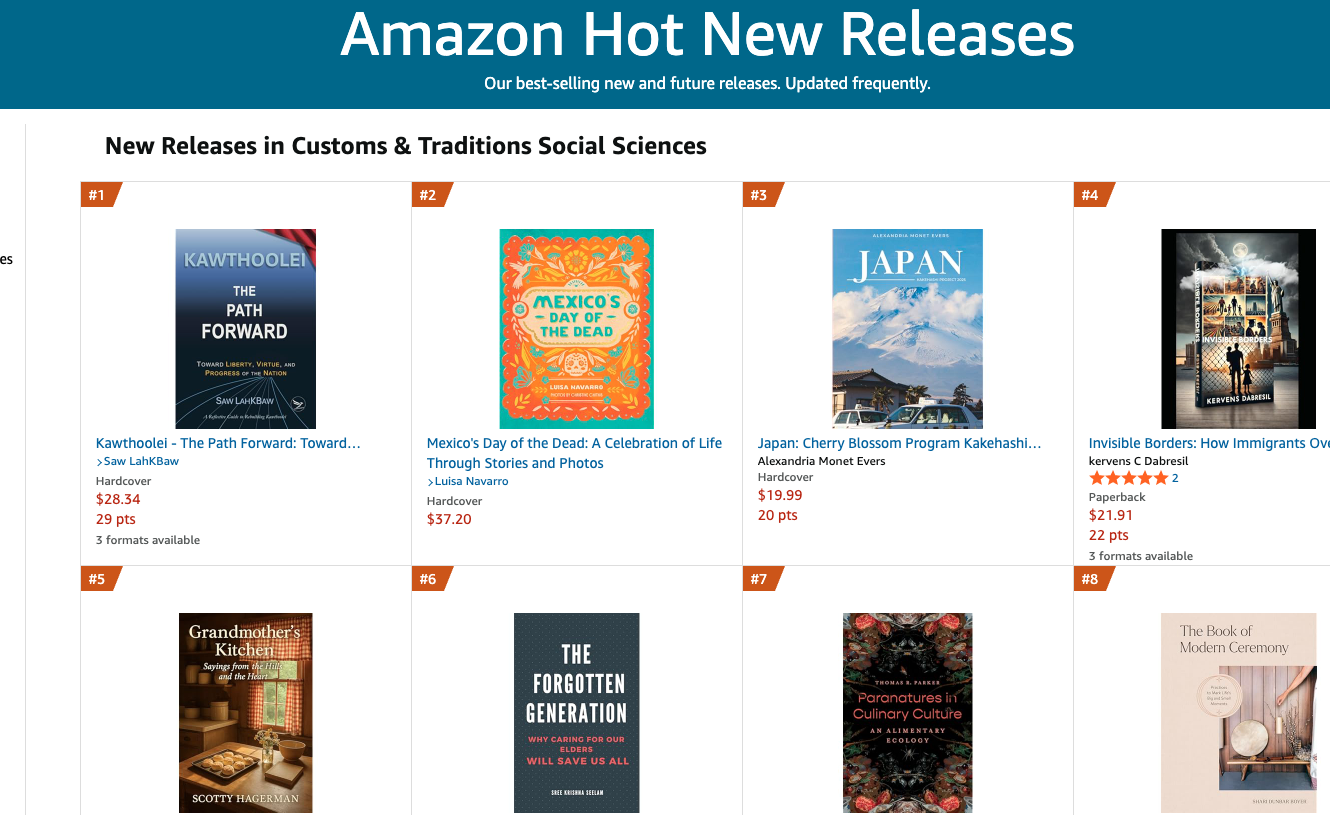
Task: Click the five-star rating for Invisible Borders
Action: [x=1127, y=478]
